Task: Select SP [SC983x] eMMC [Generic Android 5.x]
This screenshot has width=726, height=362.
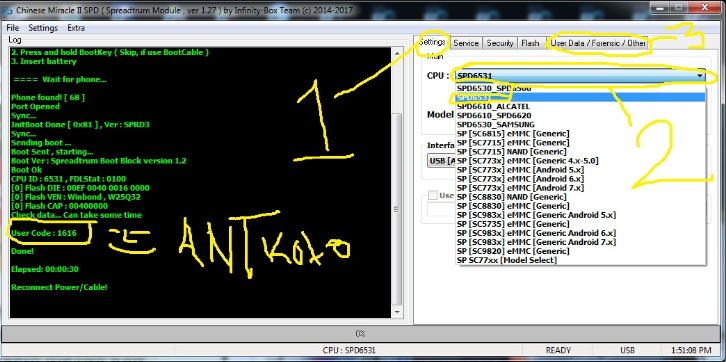Action: (581, 215)
